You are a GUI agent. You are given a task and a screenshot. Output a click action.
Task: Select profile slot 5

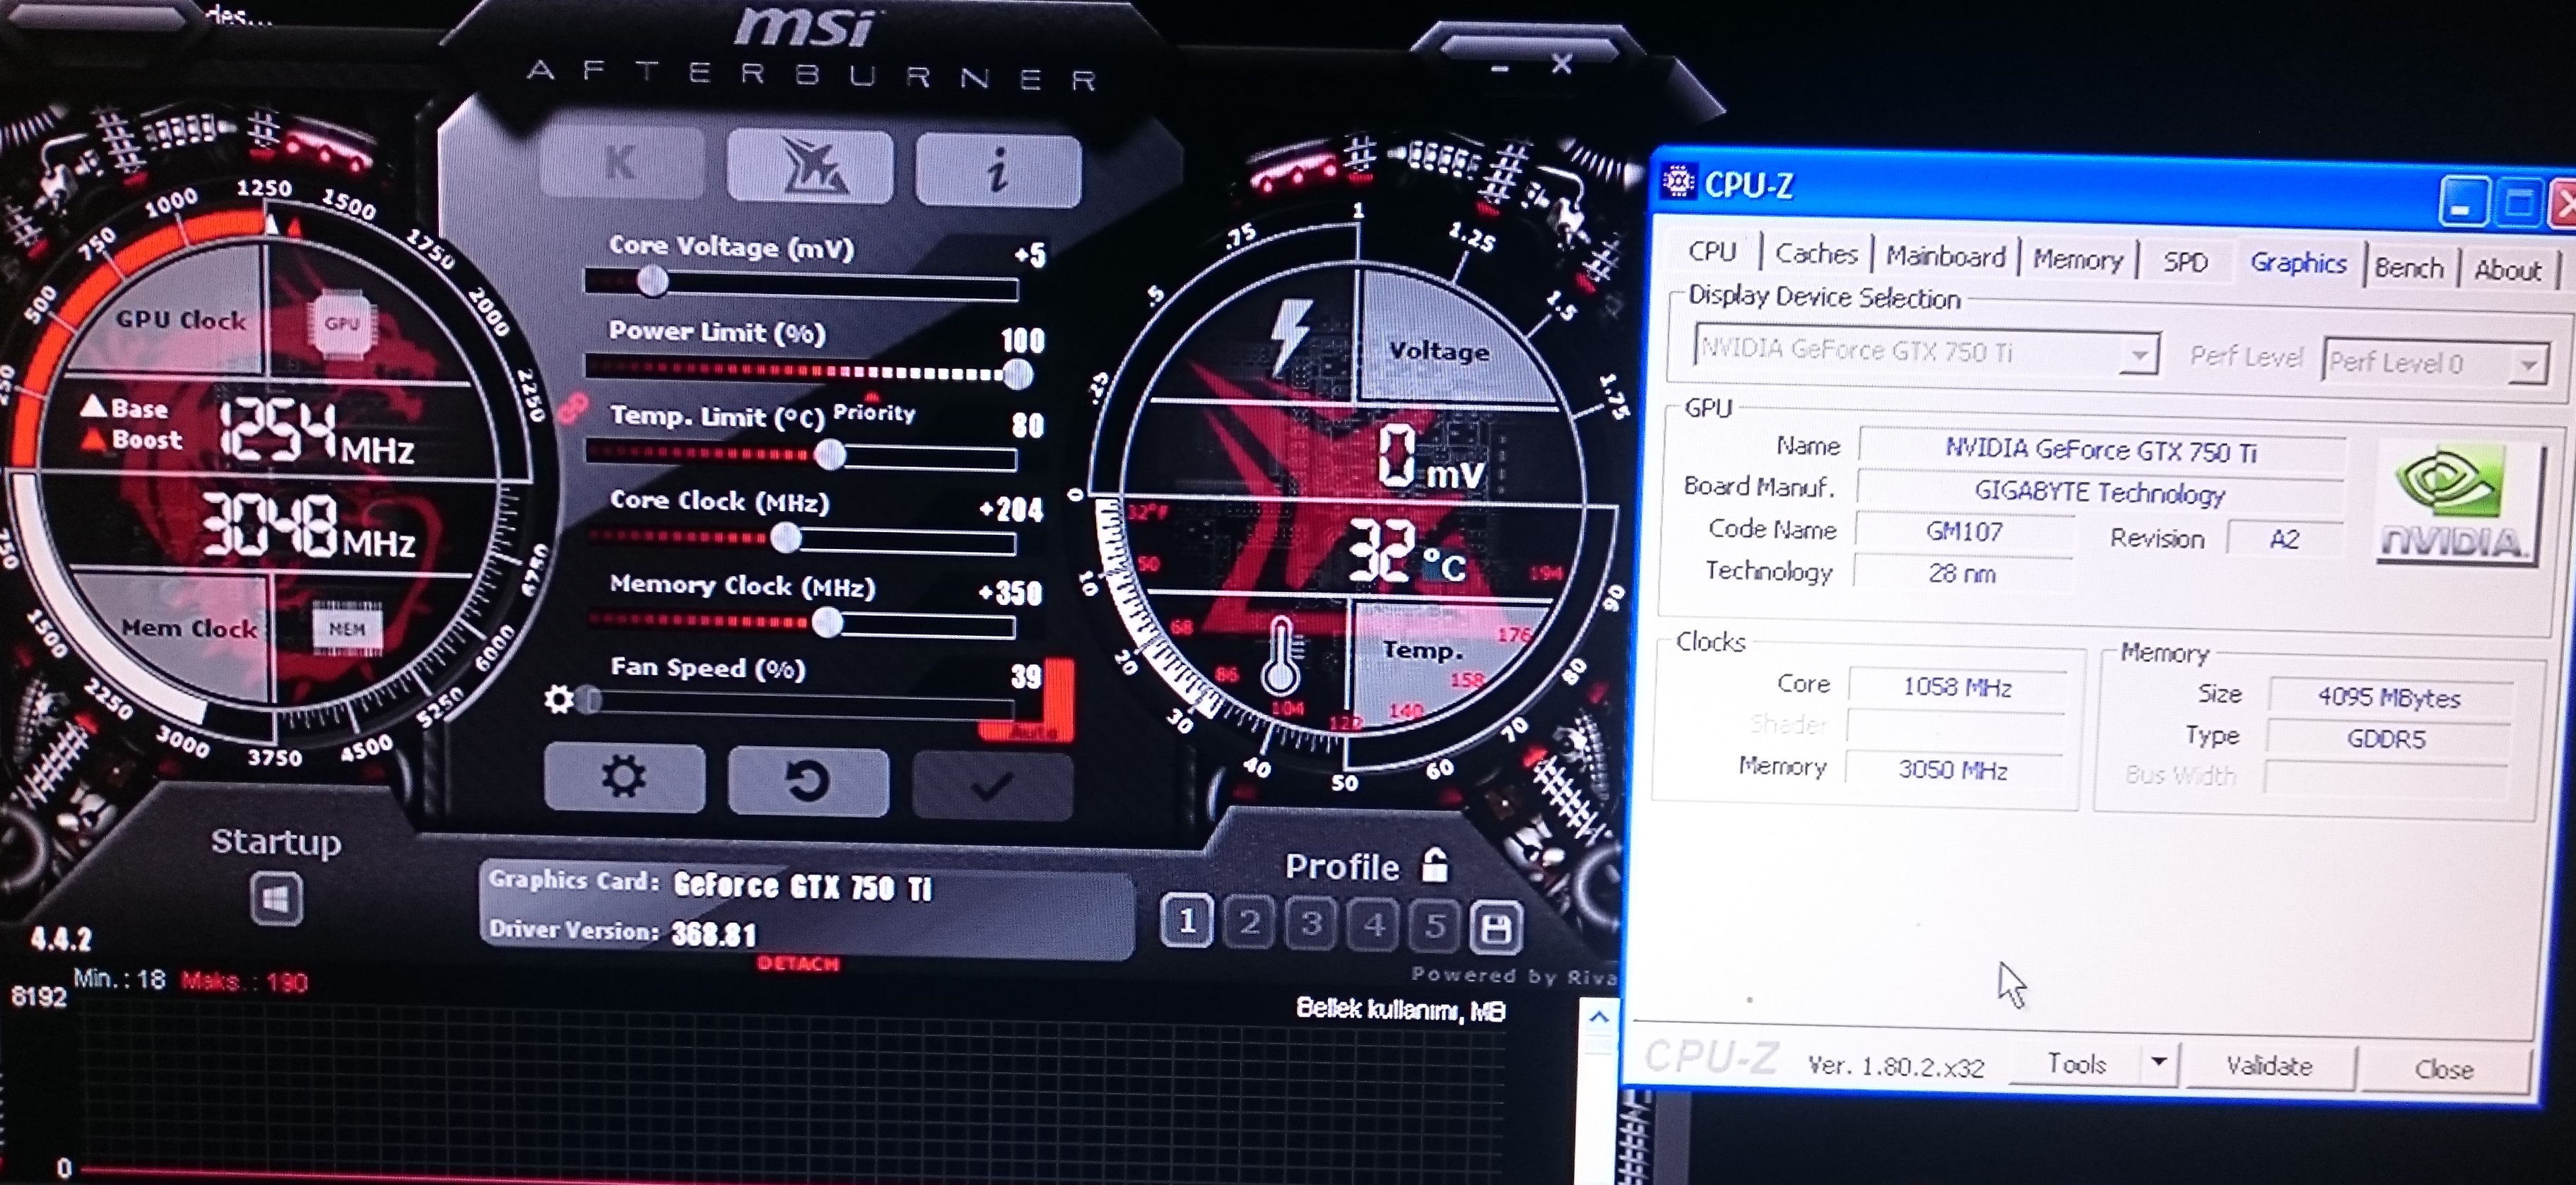point(1435,926)
